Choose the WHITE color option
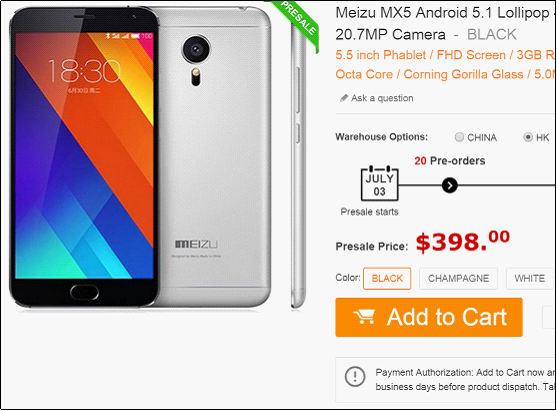 point(530,278)
